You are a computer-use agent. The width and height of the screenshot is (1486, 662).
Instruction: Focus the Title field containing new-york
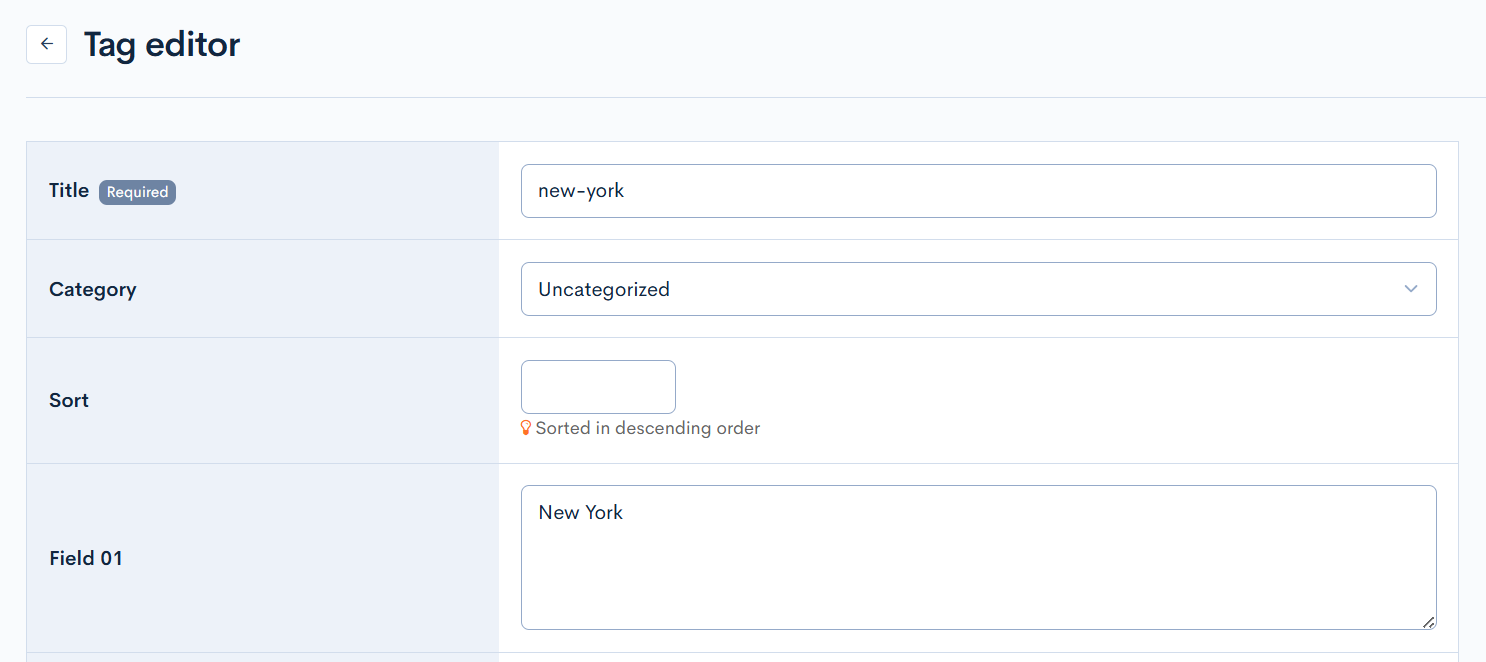click(978, 190)
